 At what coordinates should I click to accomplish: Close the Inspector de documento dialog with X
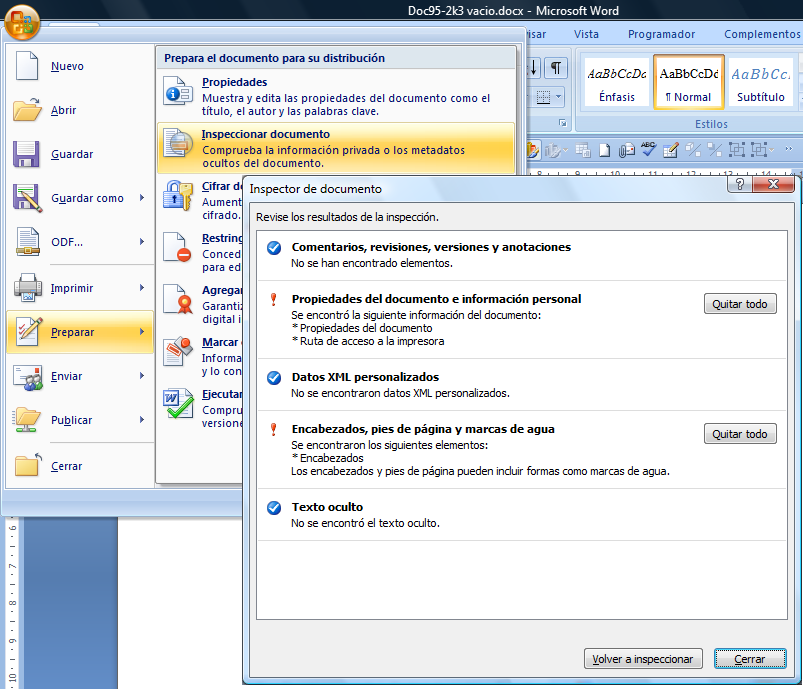tap(773, 184)
